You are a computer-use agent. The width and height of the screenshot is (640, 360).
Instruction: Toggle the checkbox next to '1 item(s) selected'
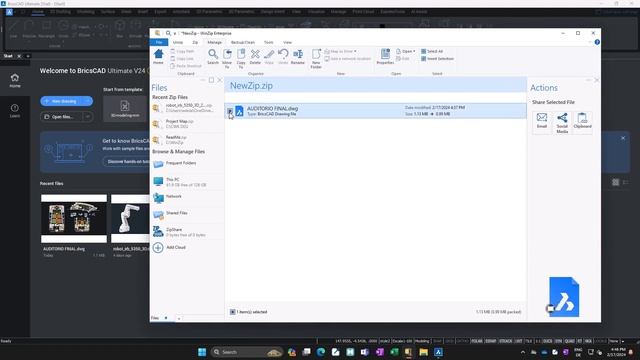point(232,312)
